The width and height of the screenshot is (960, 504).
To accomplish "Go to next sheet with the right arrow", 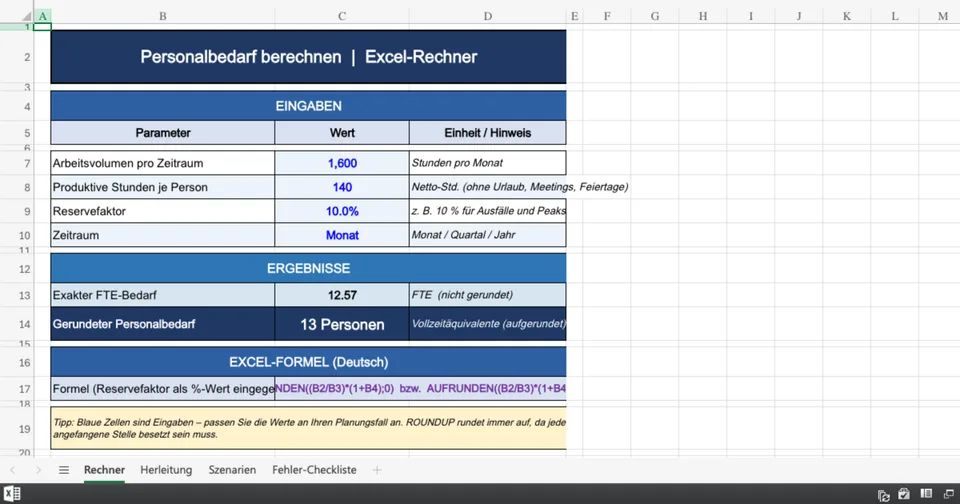I will coord(38,470).
